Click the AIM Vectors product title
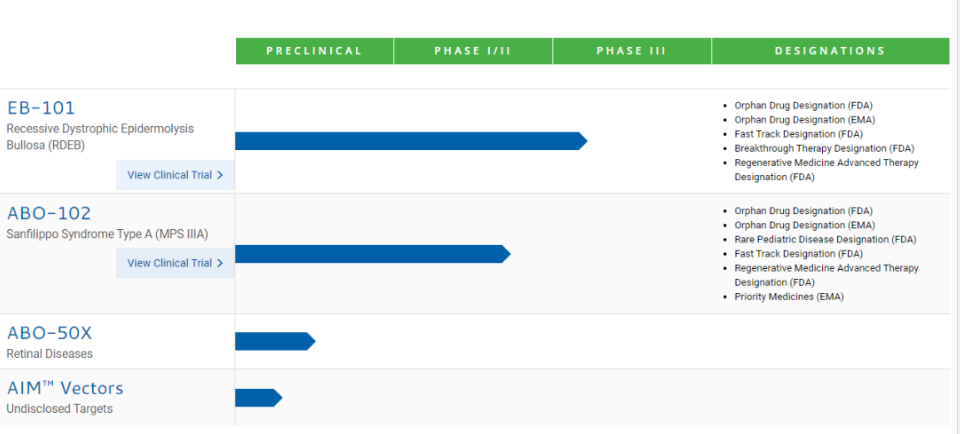The height and width of the screenshot is (434, 960). 65,388
